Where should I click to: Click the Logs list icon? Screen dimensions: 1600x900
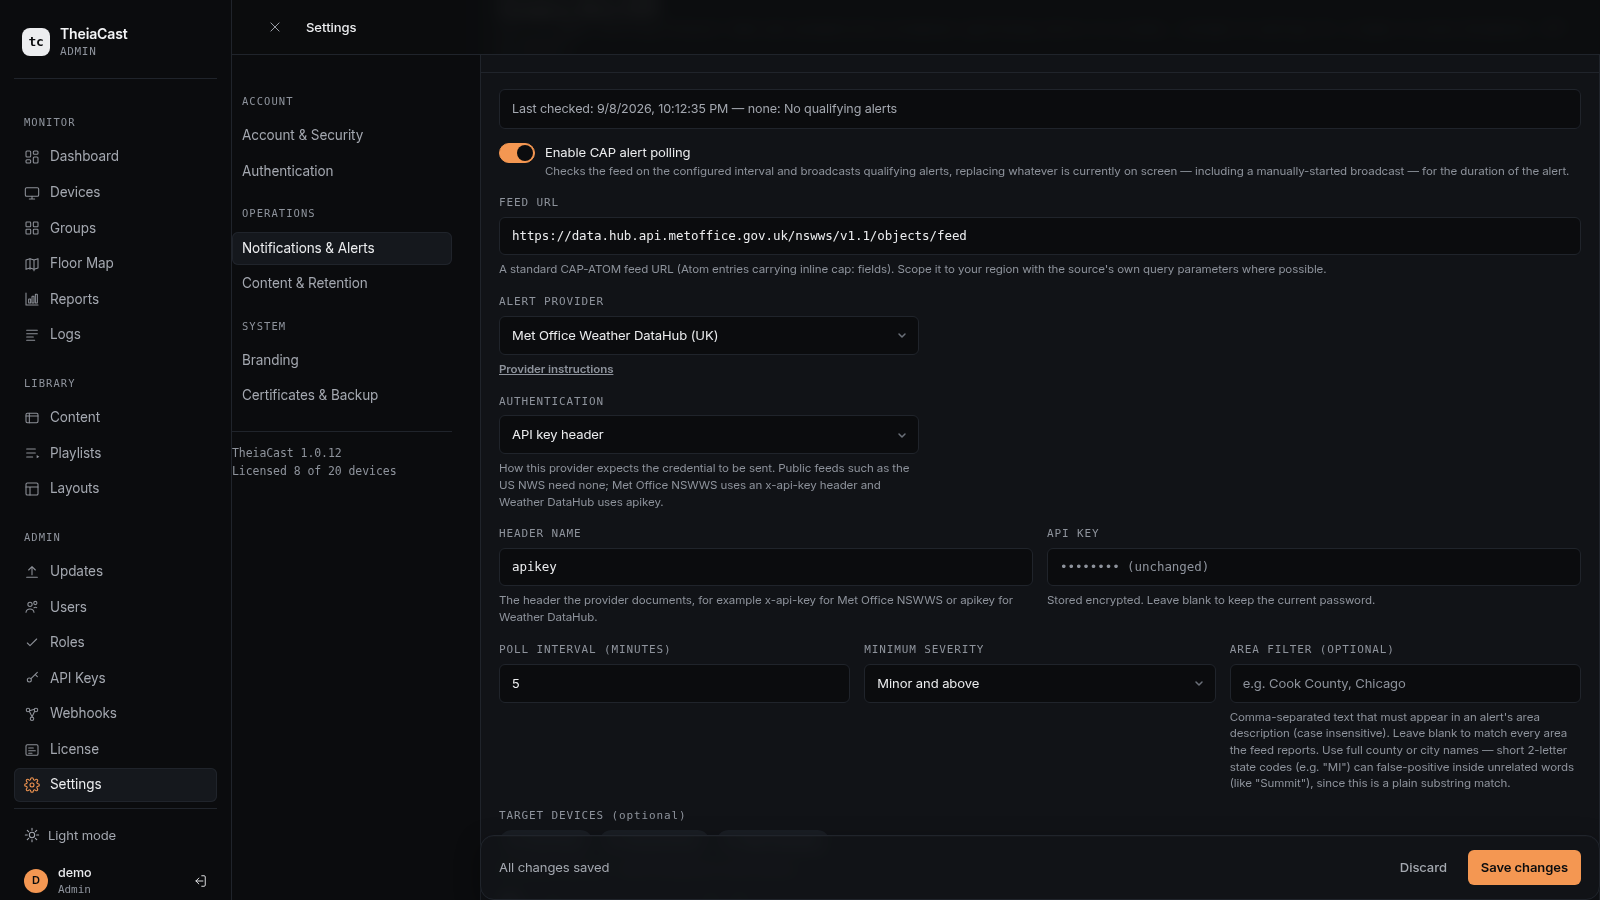coord(32,335)
